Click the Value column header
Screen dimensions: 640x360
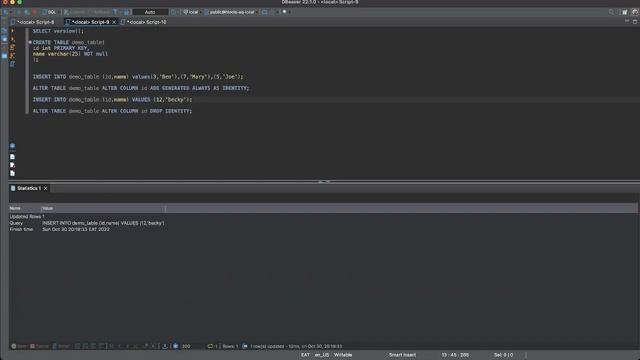point(103,208)
